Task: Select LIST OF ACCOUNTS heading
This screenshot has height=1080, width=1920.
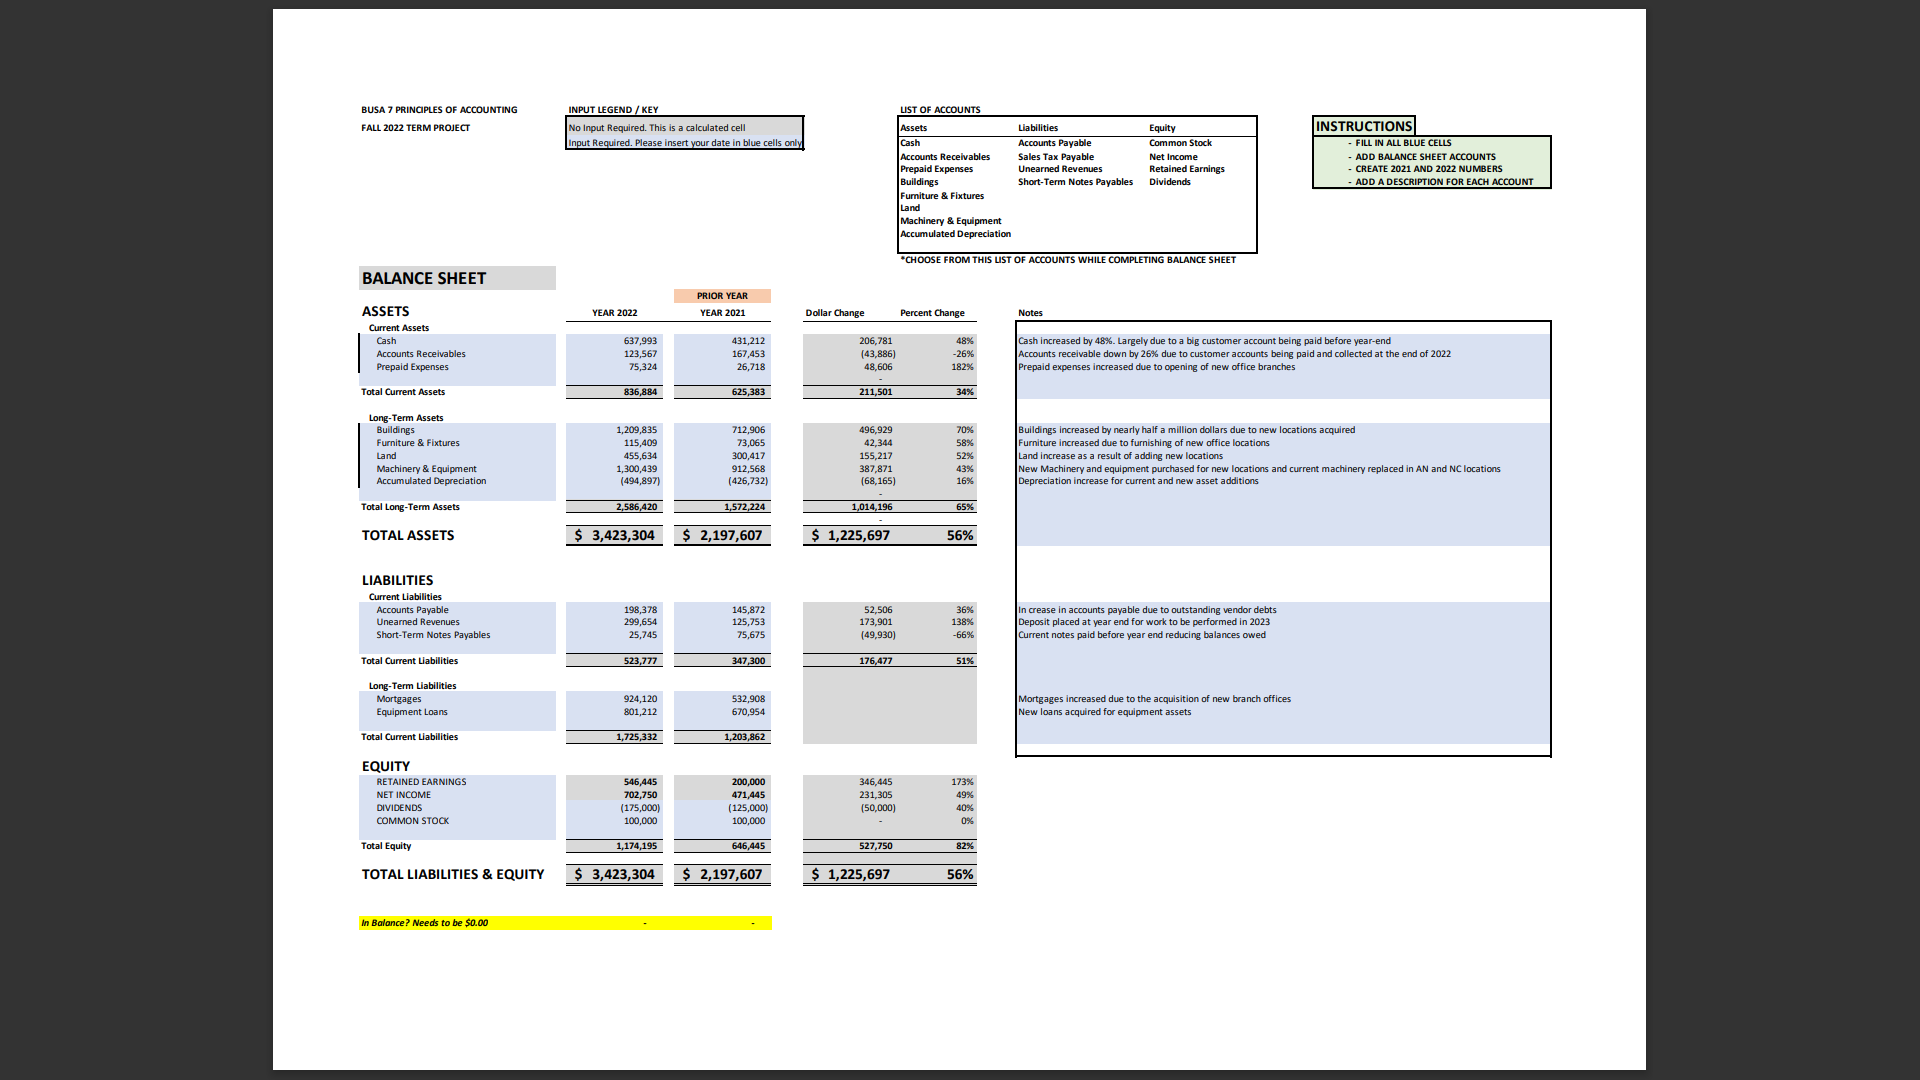Action: click(x=940, y=110)
